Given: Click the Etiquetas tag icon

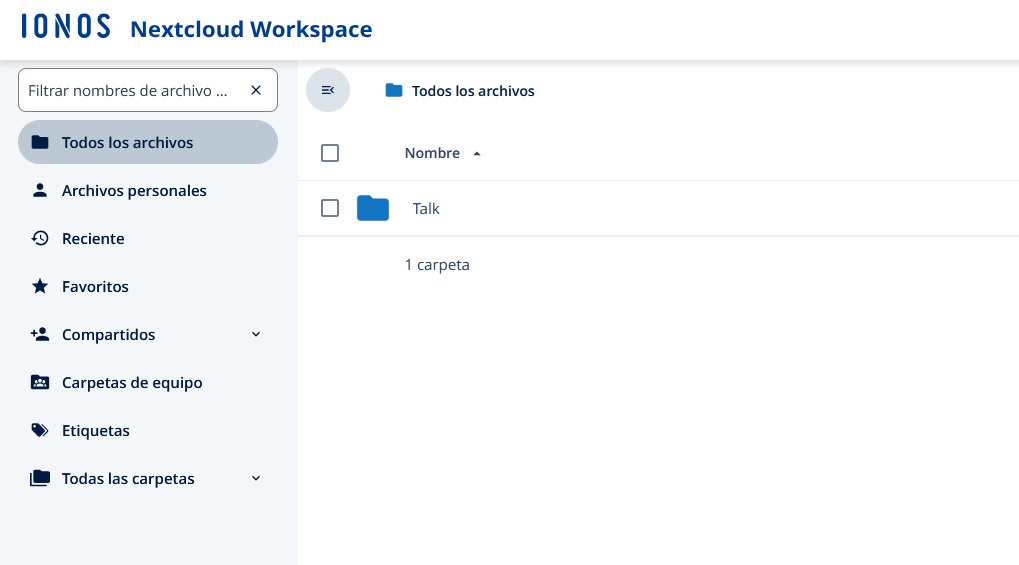Looking at the screenshot, I should pos(40,430).
